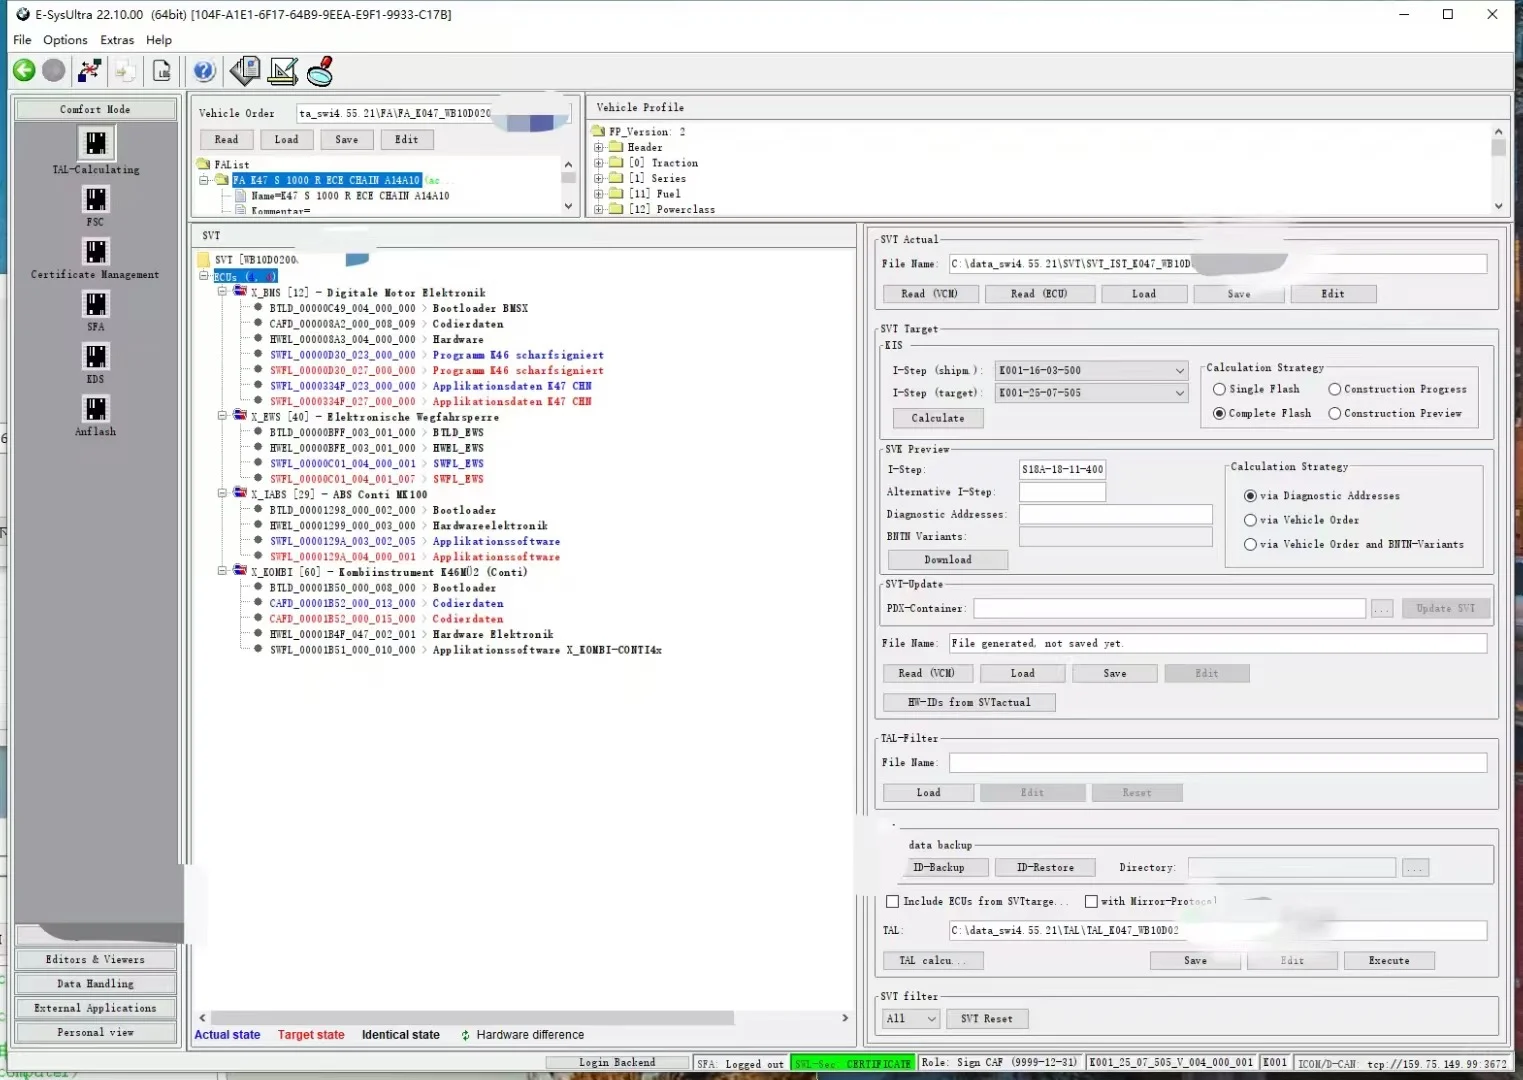Select the via Vehicle Order radio button
Viewport: 1523px width, 1080px height.
coord(1250,520)
